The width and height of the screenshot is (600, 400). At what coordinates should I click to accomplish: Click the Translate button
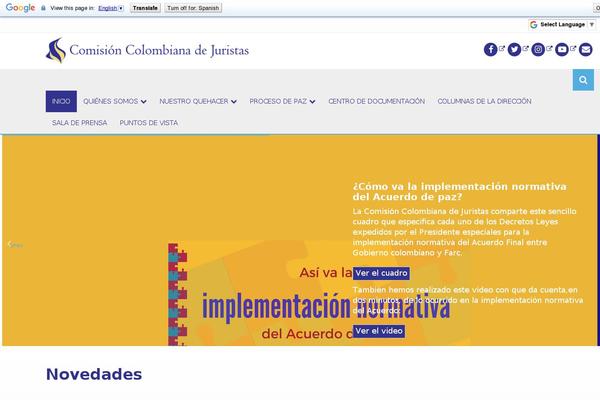tap(145, 8)
